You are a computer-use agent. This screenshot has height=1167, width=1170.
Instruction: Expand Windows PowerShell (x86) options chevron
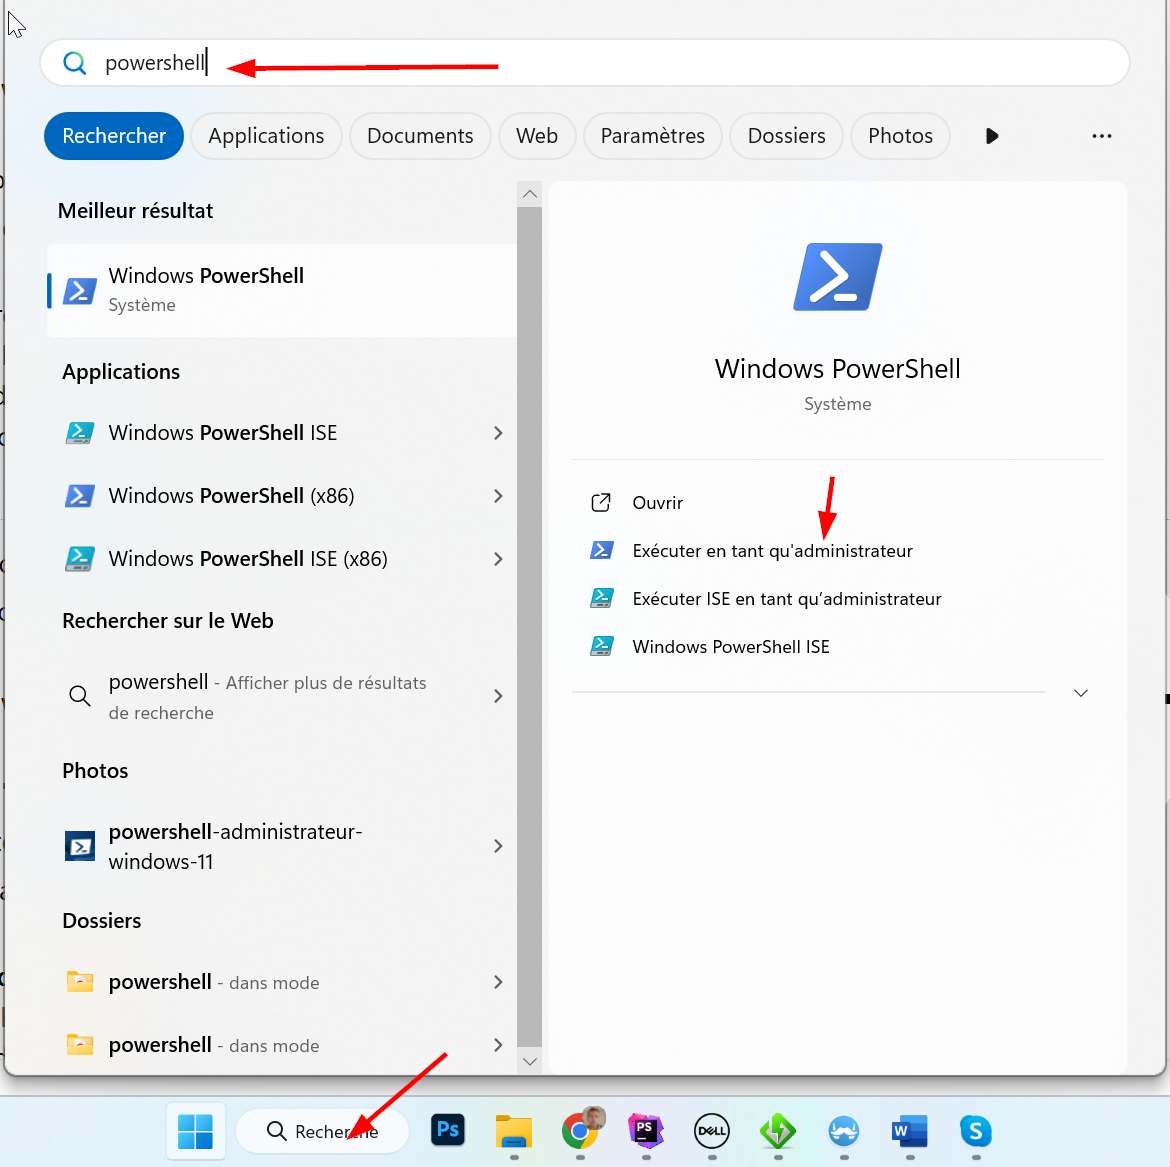tap(498, 496)
